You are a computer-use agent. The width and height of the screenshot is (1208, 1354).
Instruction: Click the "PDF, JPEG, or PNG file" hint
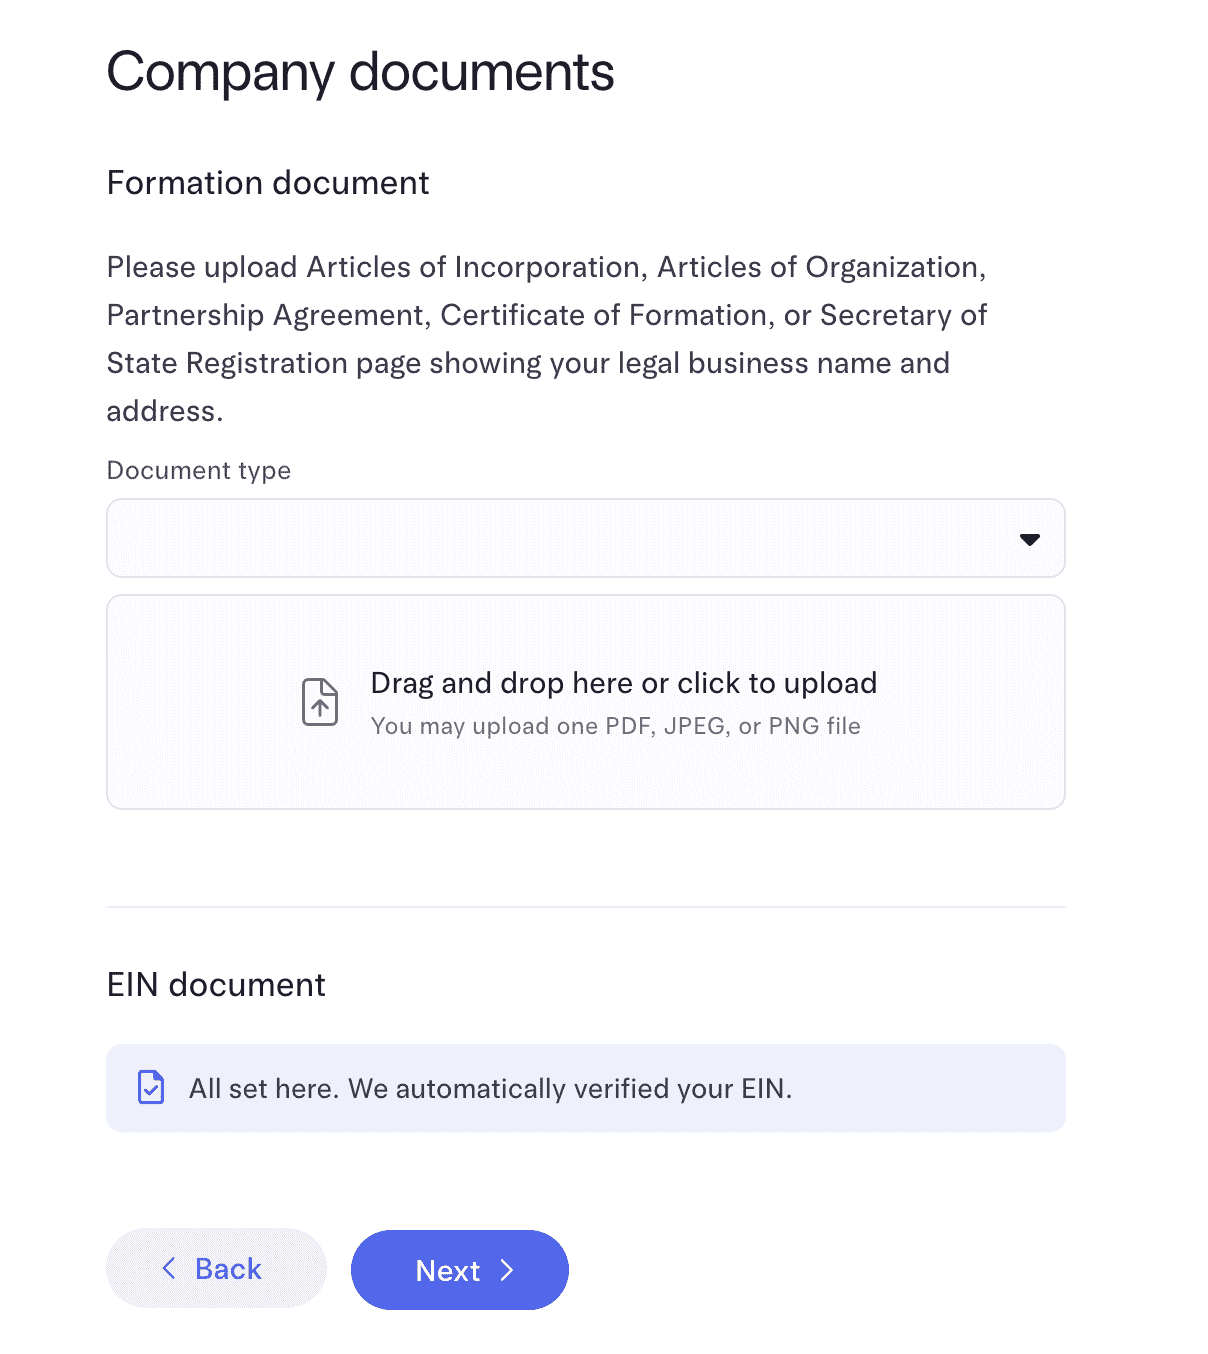(x=615, y=726)
